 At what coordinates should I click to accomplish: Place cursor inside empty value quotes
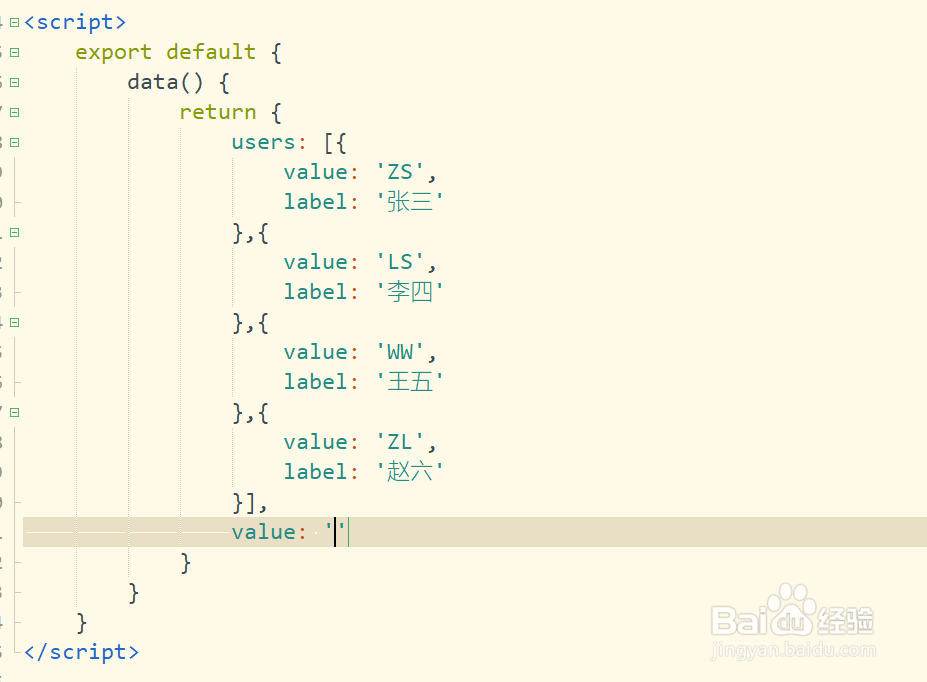(335, 532)
